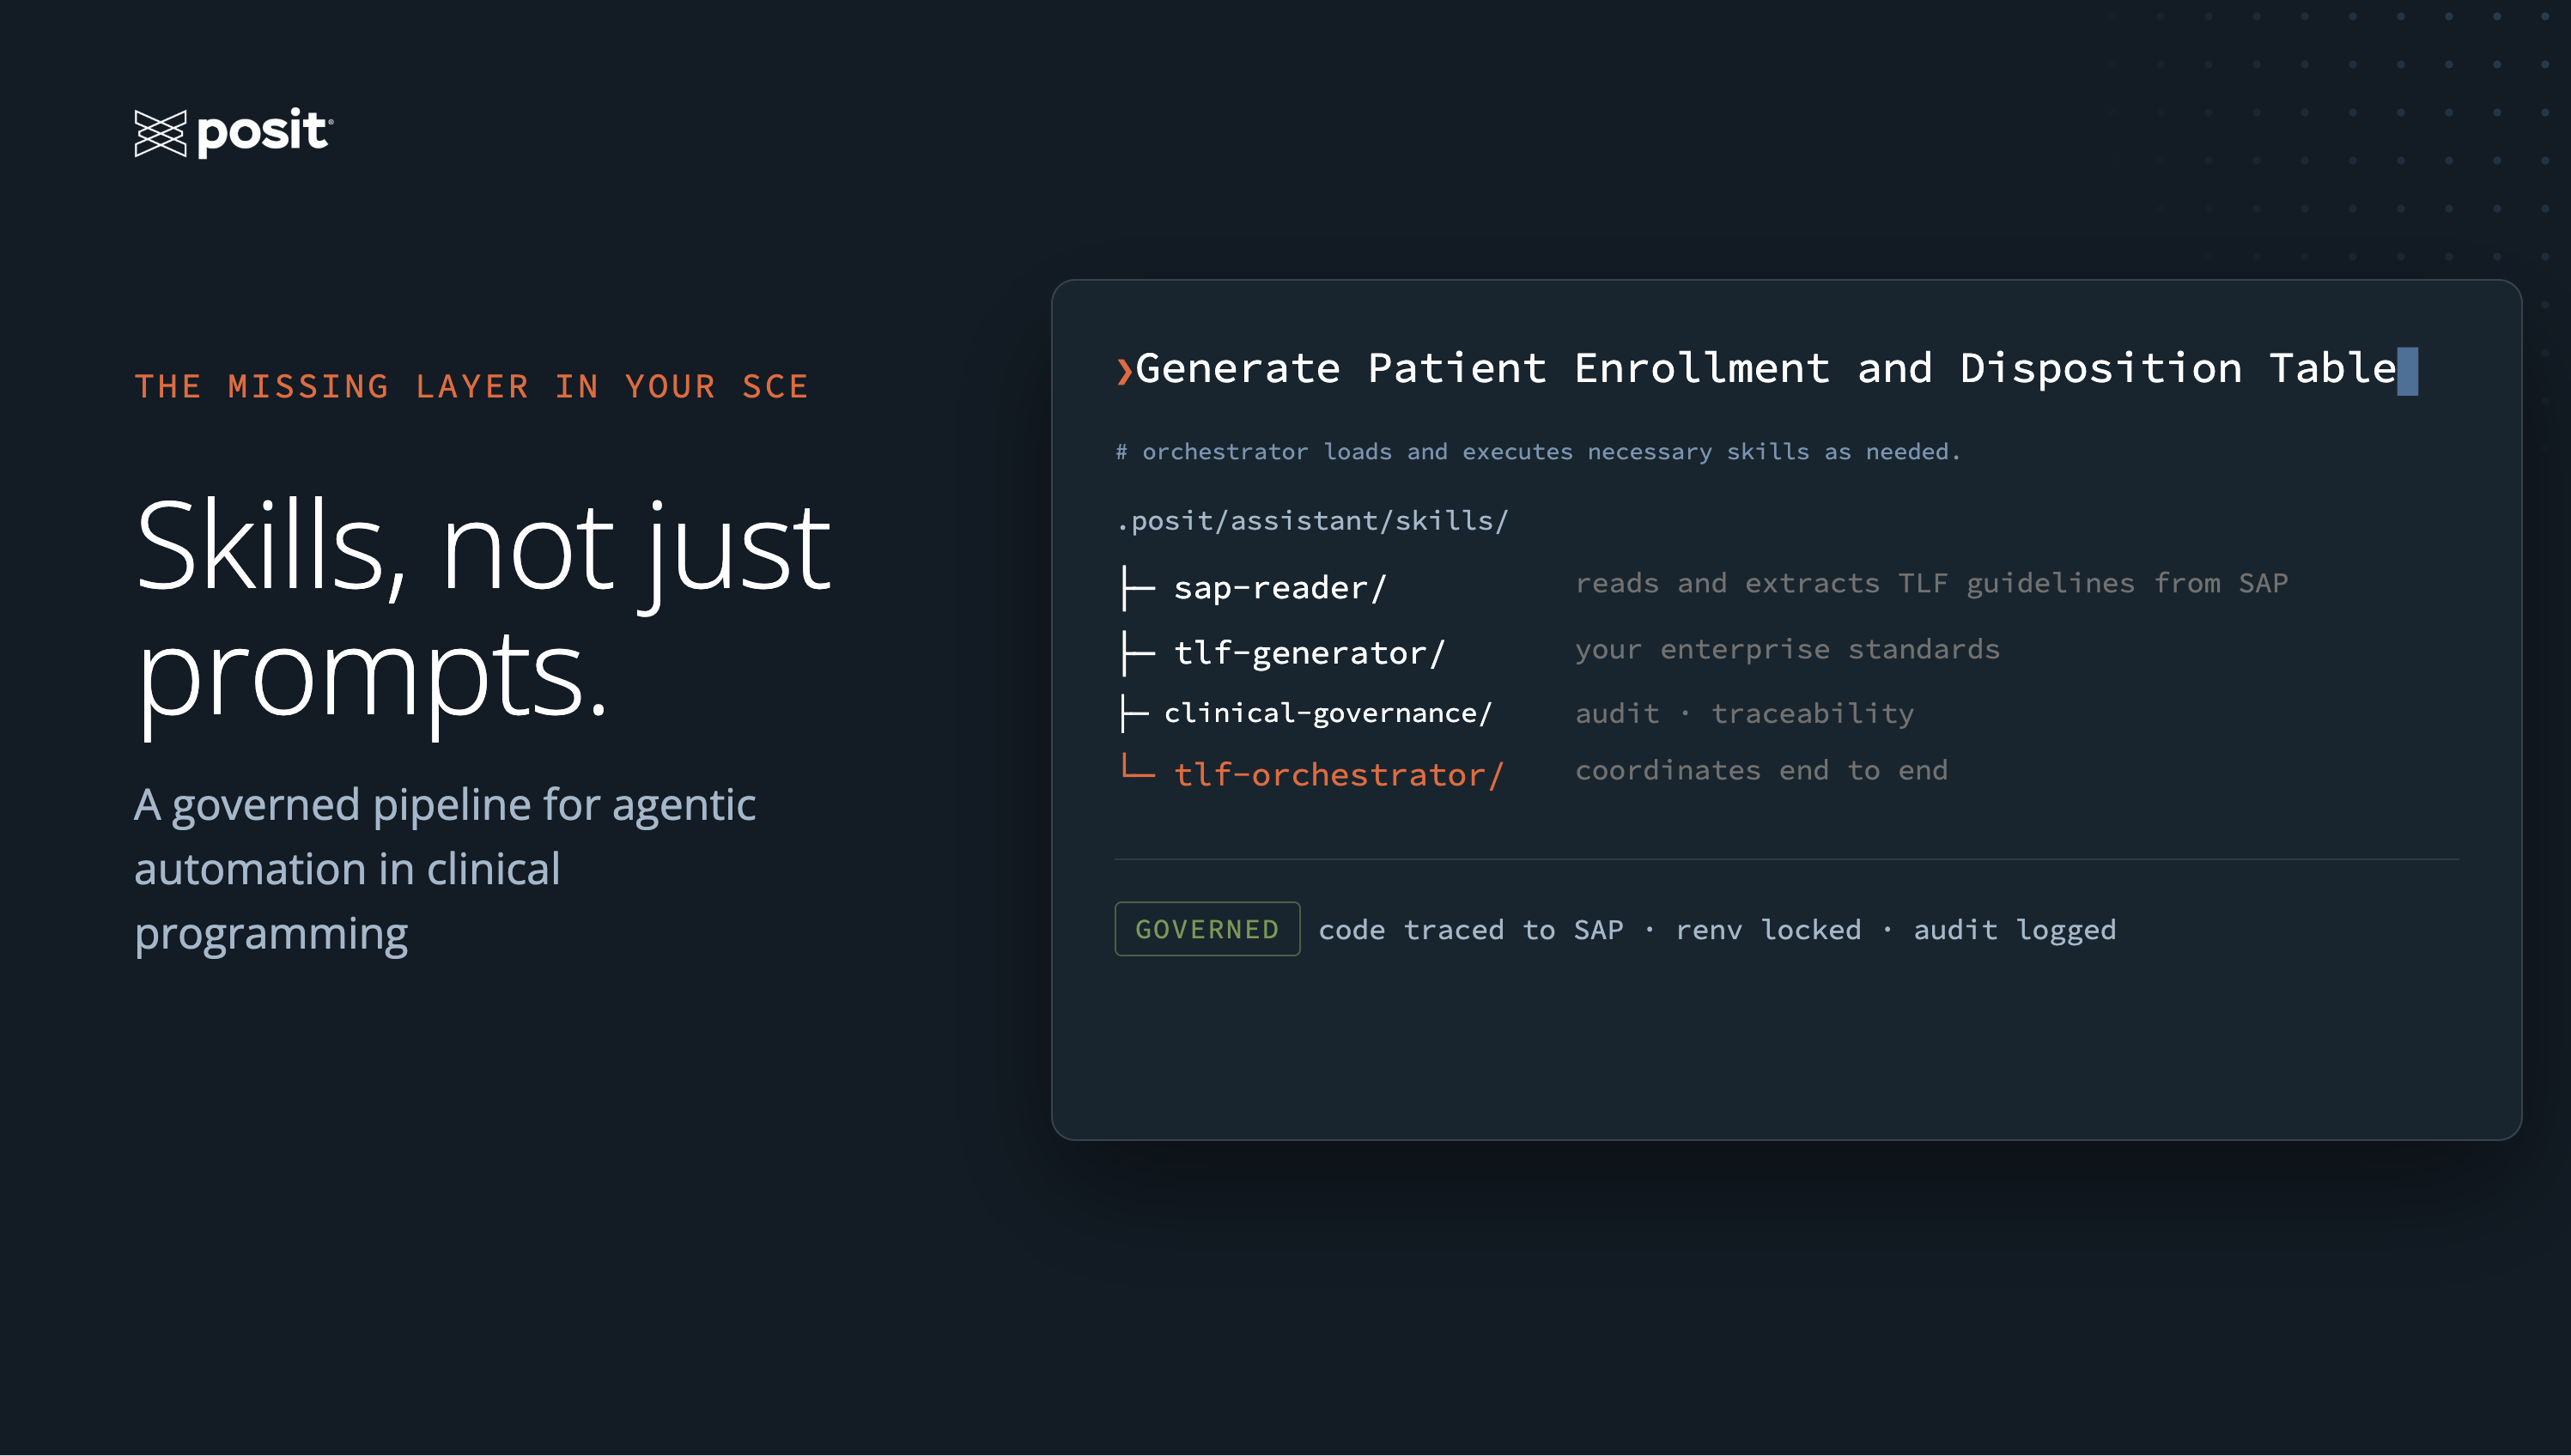Click the Posit logo
The width and height of the screenshot is (2571, 1456).
pyautogui.click(x=233, y=133)
